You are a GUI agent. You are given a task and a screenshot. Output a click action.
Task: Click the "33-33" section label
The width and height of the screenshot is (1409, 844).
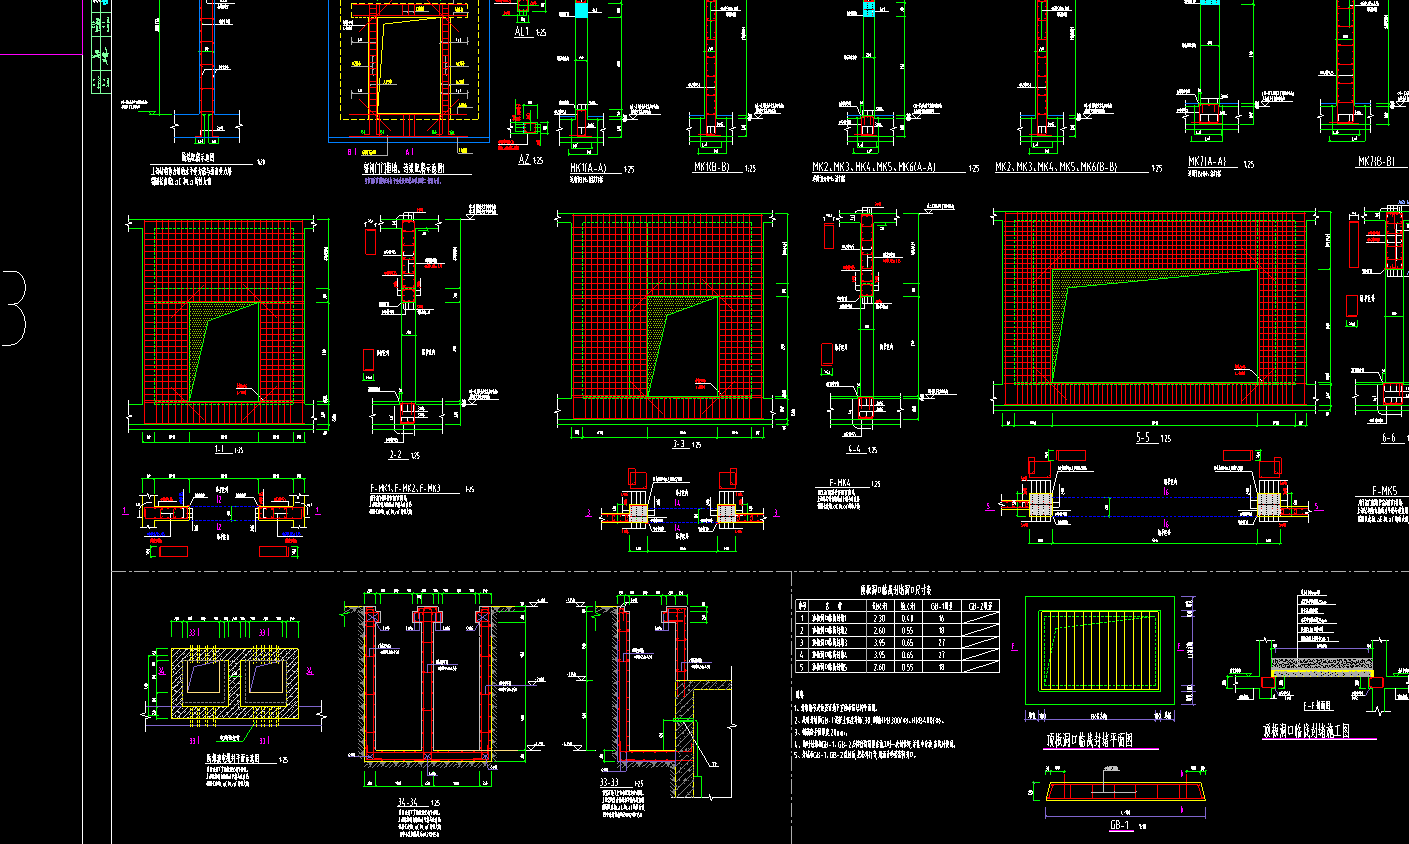point(609,782)
